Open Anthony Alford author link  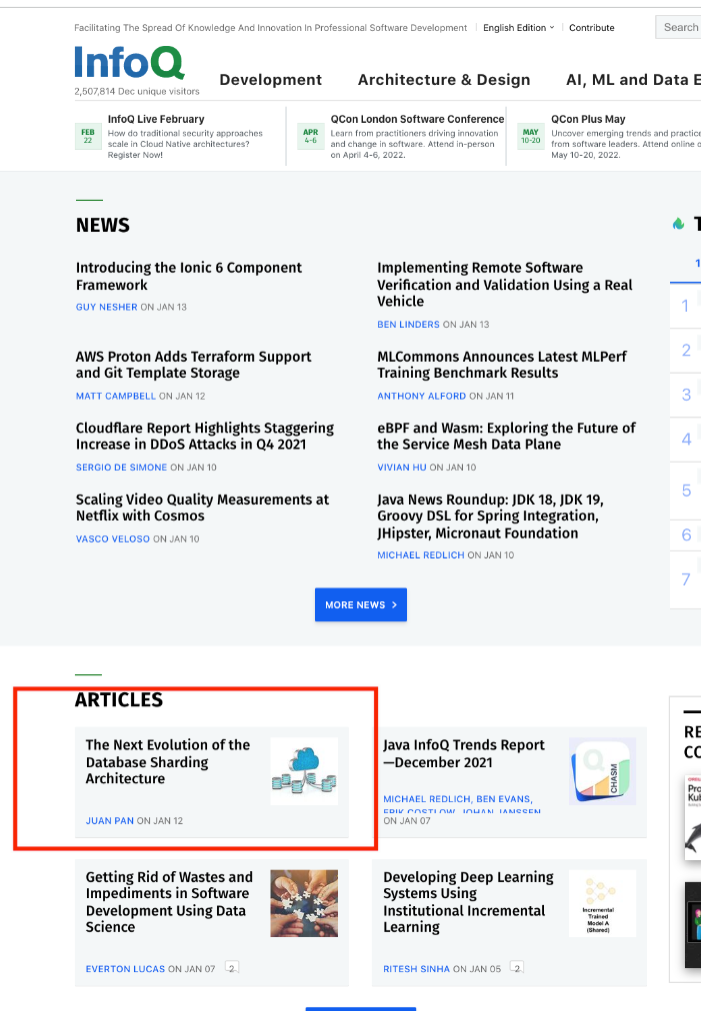click(422, 396)
